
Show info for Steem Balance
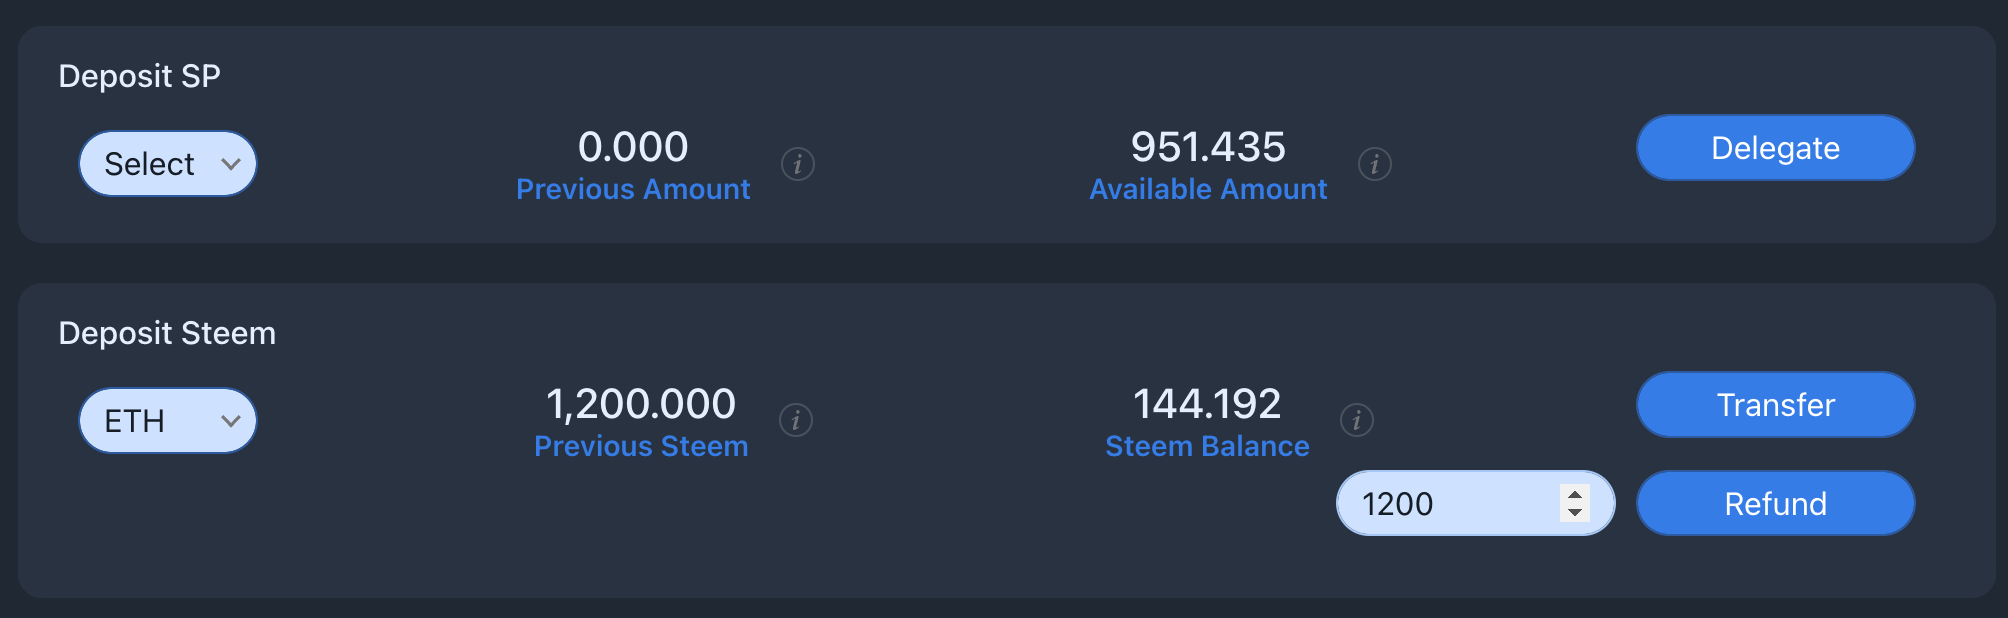[x=1357, y=420]
